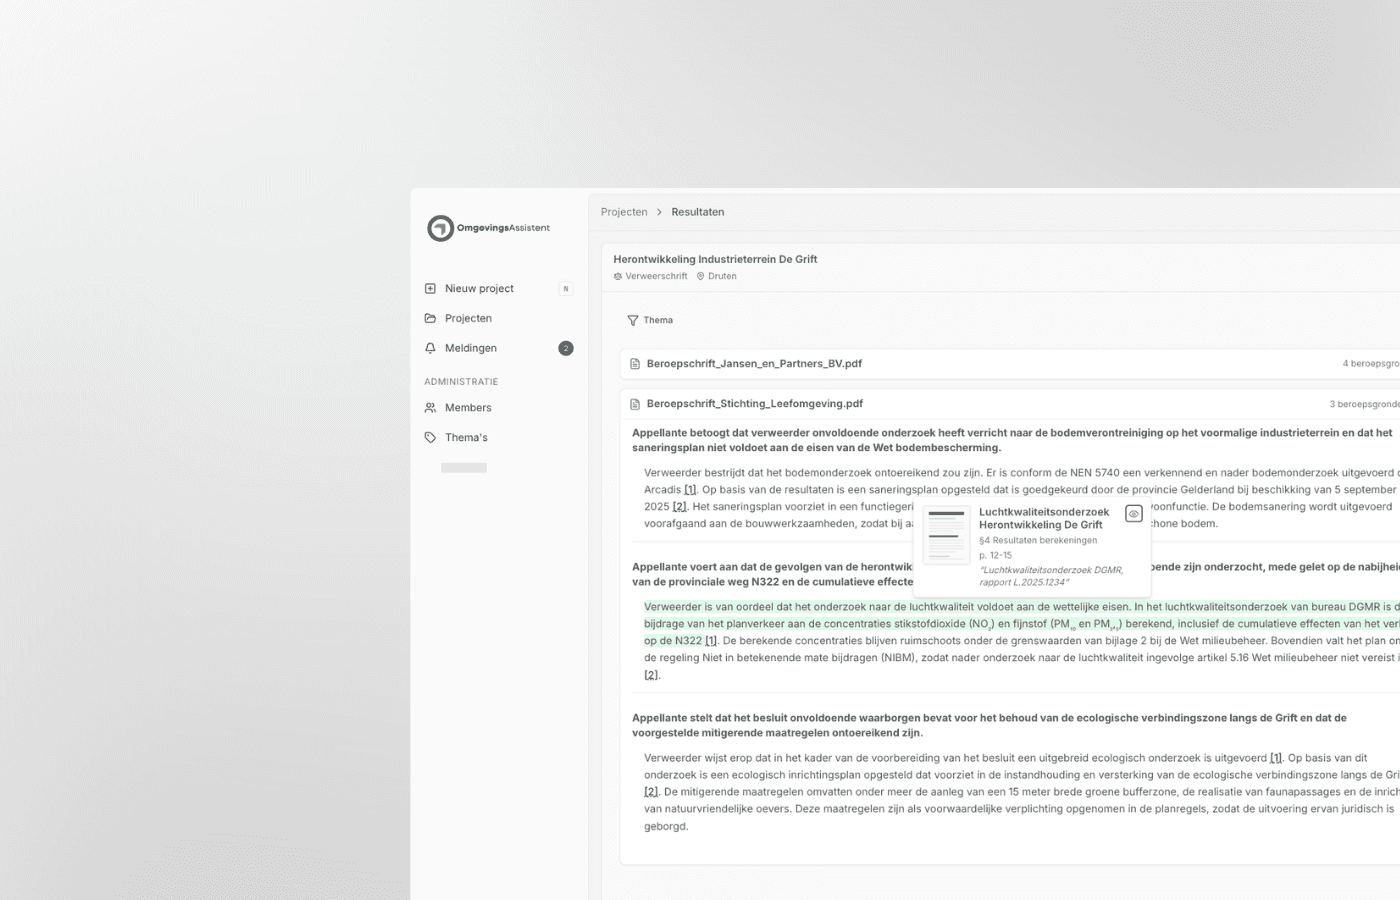1400x900 pixels.
Task: Click the Members people icon
Action: click(x=430, y=407)
